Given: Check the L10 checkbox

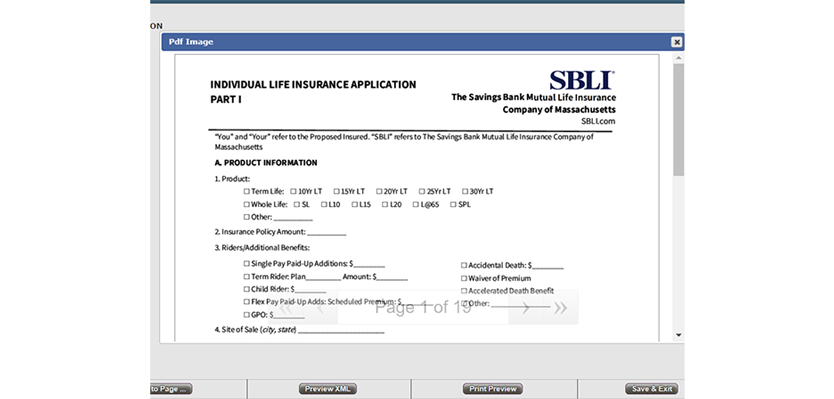Looking at the screenshot, I should coord(324,204).
